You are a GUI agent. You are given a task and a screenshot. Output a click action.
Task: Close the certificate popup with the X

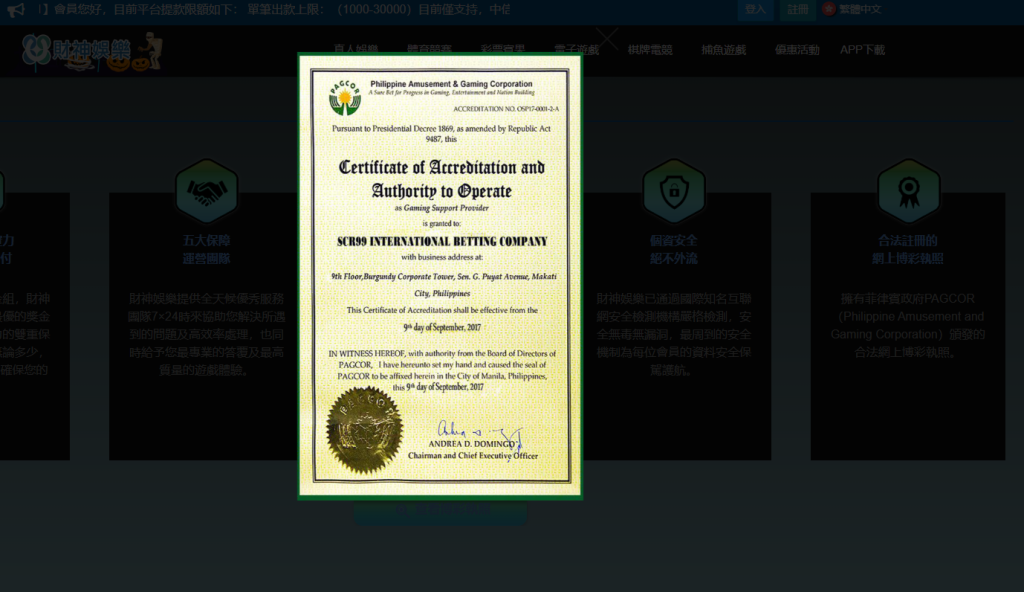[607, 39]
